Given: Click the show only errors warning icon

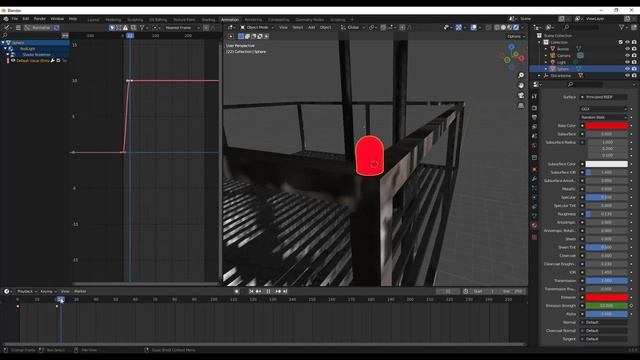Looking at the screenshot, I should (x=125, y=28).
